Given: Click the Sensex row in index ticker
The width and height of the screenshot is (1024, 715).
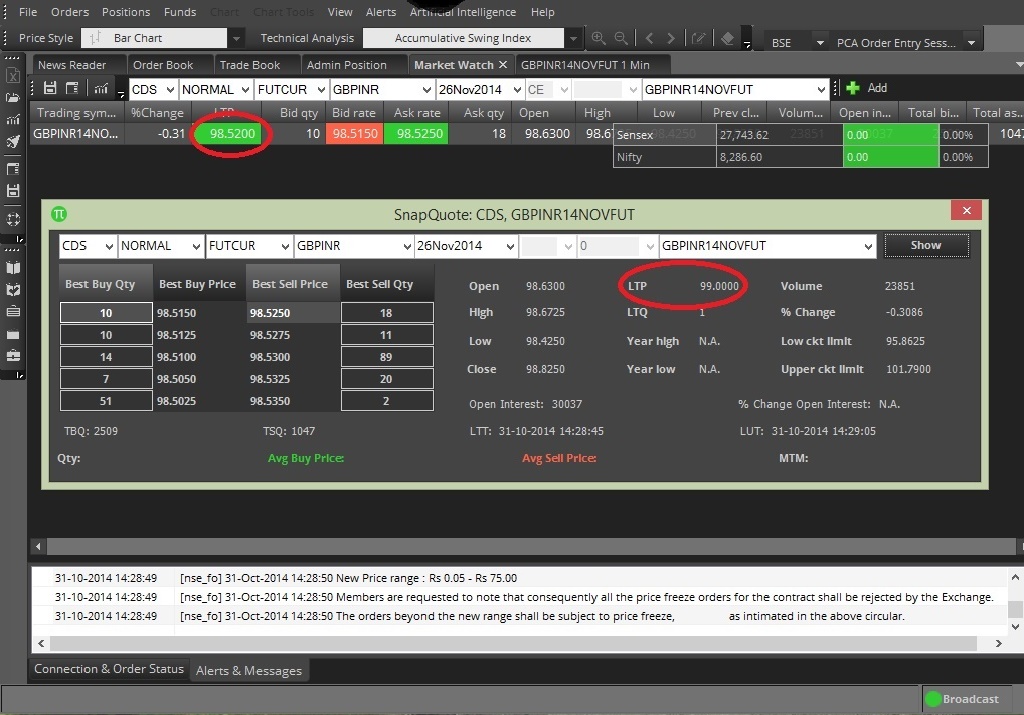Looking at the screenshot, I should pyautogui.click(x=801, y=135).
